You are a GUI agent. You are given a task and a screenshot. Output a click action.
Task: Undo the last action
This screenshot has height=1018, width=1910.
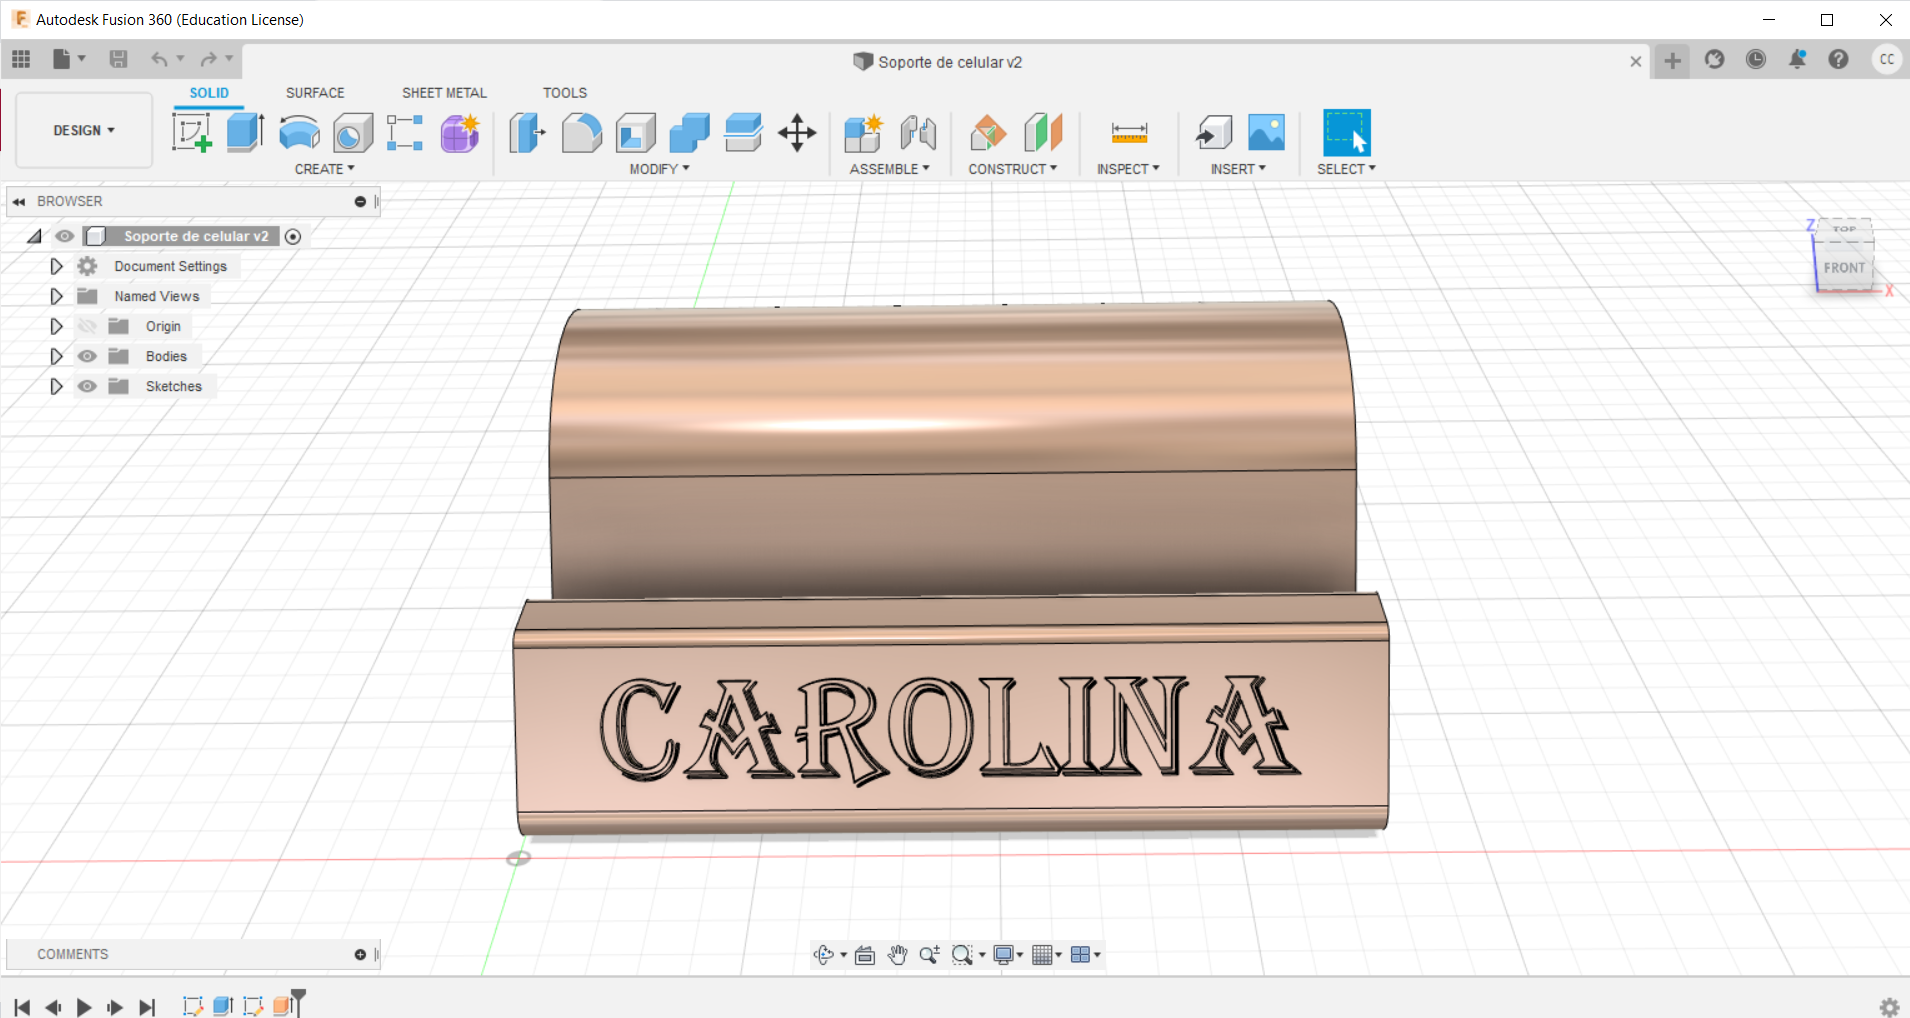(x=159, y=59)
